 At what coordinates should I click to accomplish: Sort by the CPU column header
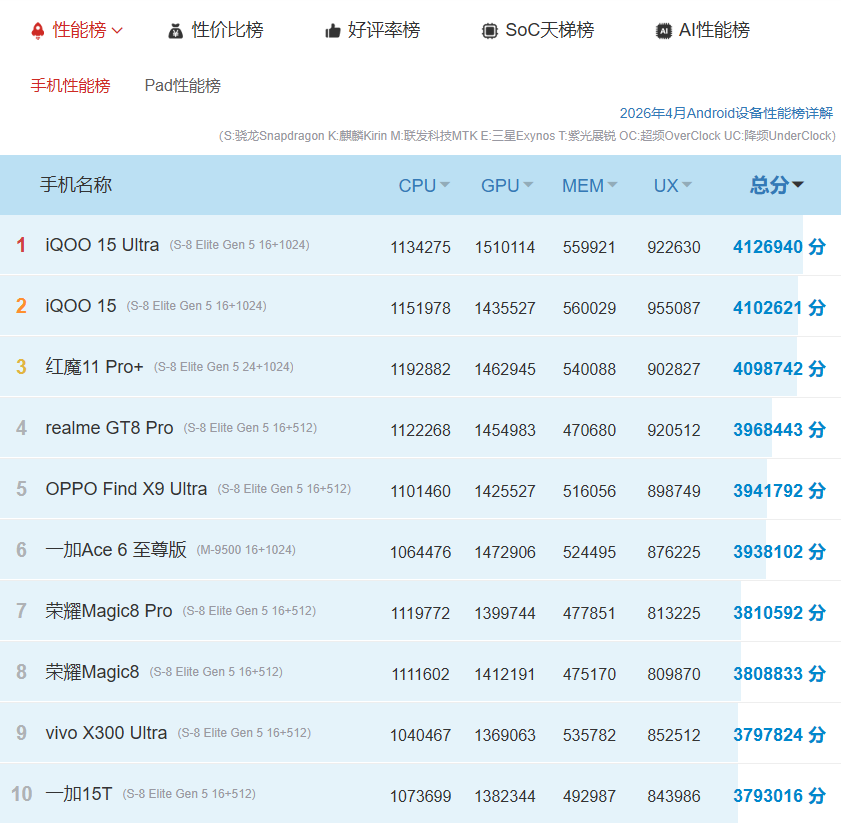tap(424, 186)
